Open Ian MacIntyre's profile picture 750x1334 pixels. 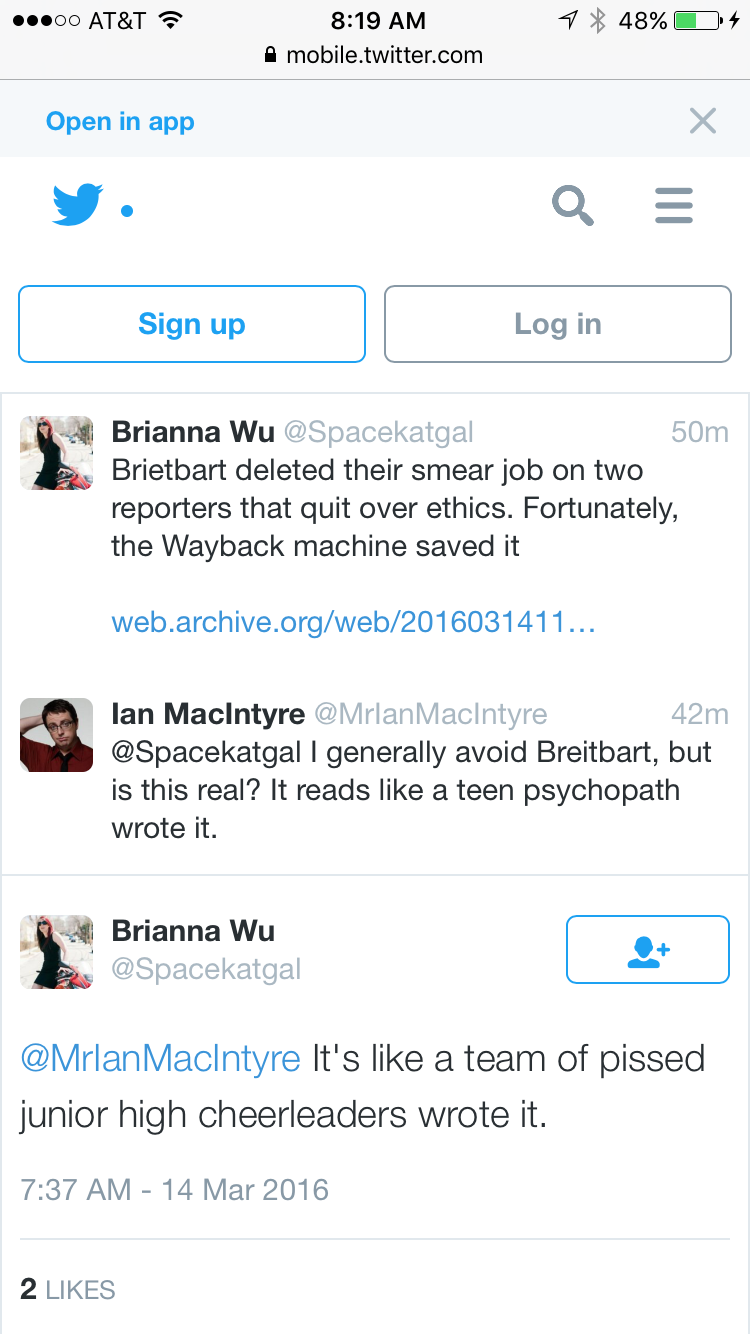pos(57,735)
